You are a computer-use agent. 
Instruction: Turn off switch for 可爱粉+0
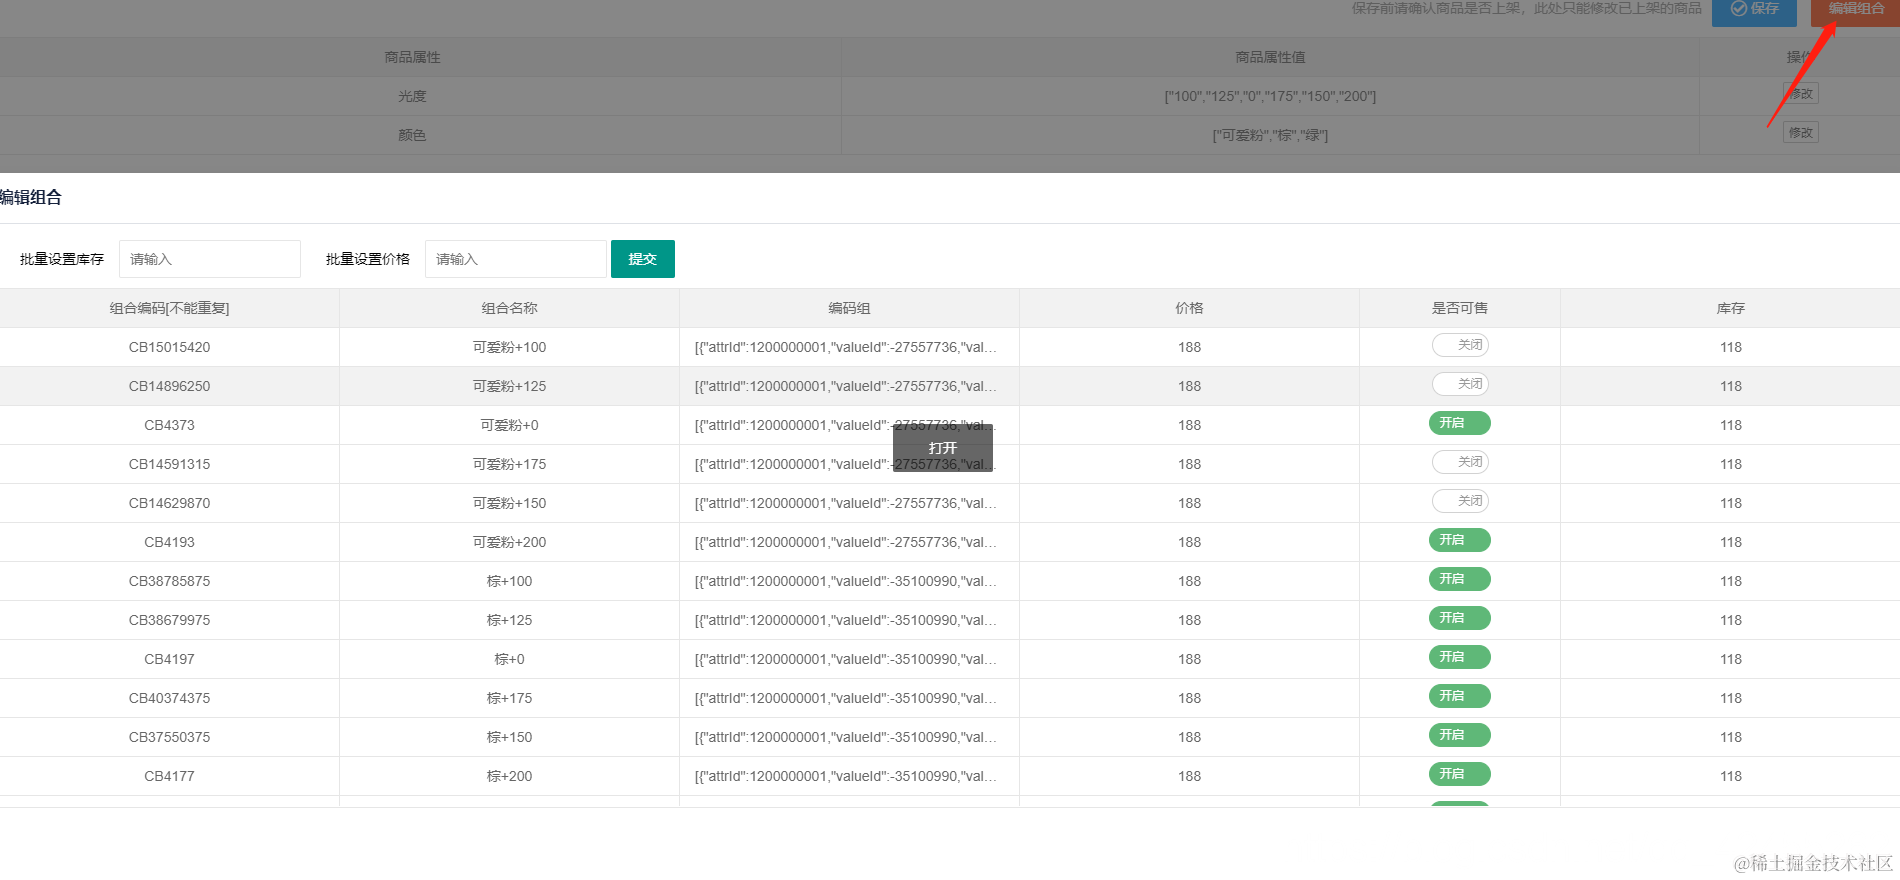point(1460,423)
